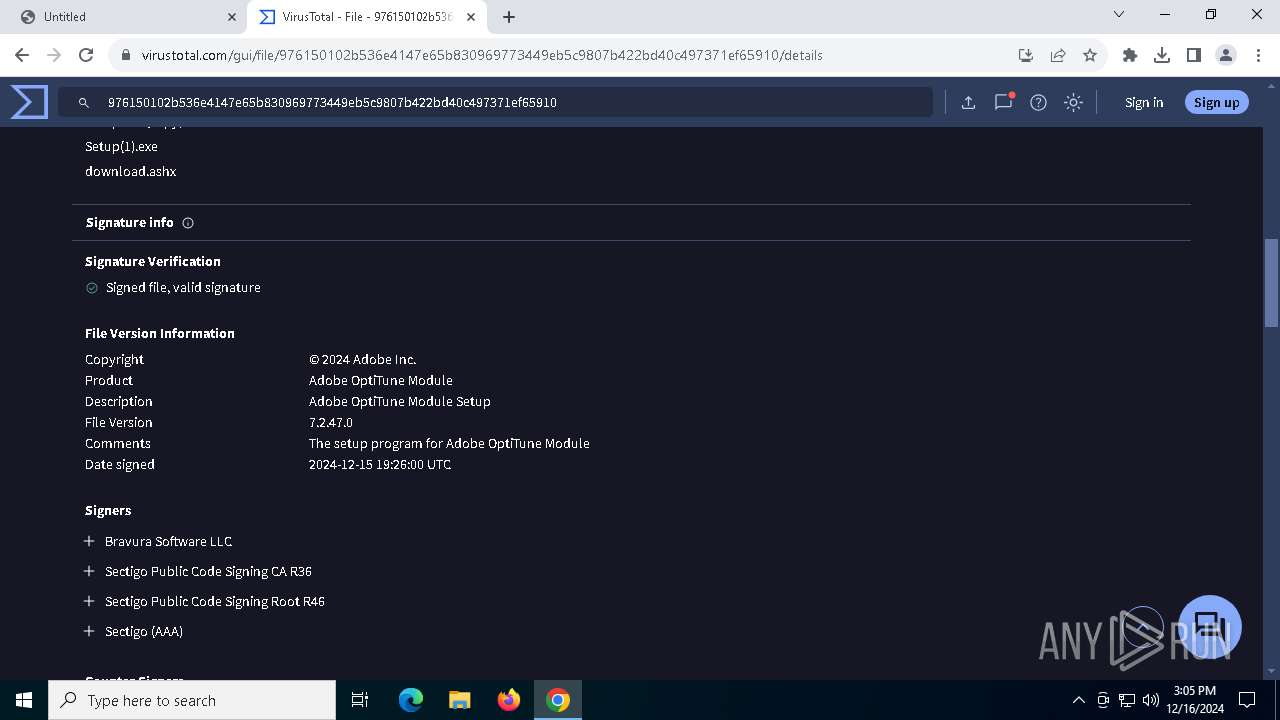Click the browser Forward arrow
This screenshot has width=1280, height=720.
(x=54, y=55)
